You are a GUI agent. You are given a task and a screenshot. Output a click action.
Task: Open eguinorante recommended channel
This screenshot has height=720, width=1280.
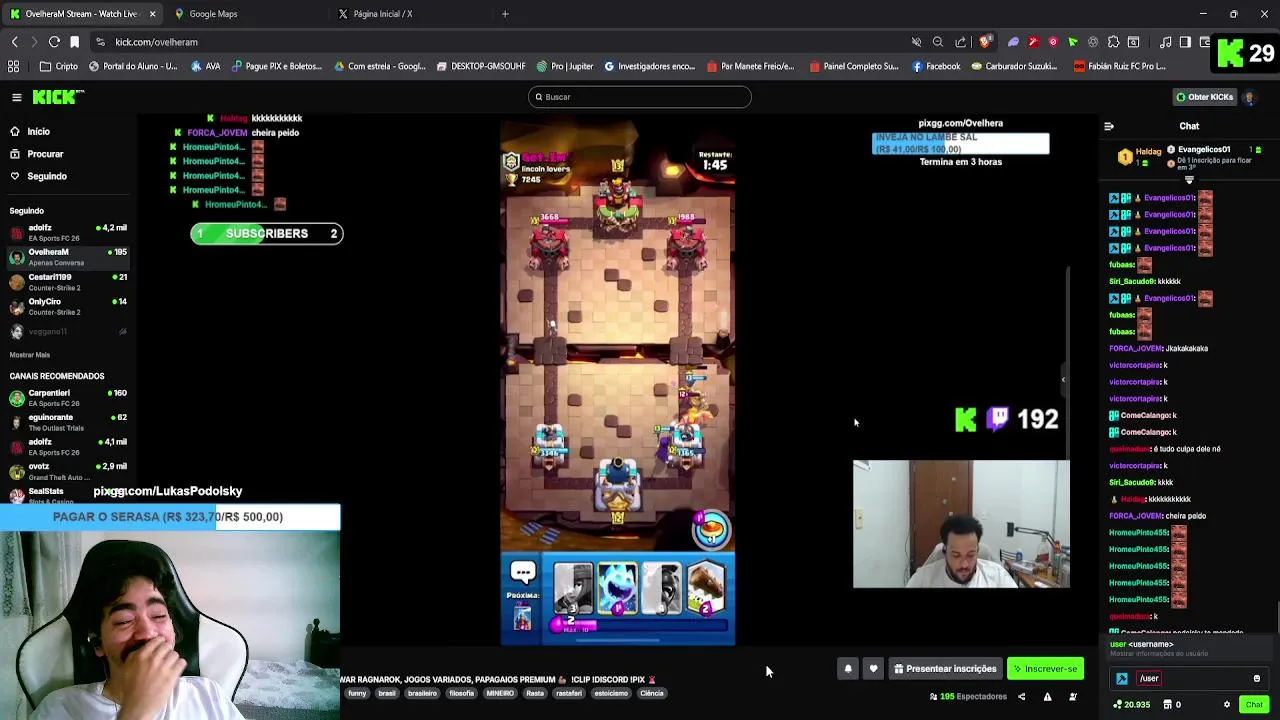(68, 422)
